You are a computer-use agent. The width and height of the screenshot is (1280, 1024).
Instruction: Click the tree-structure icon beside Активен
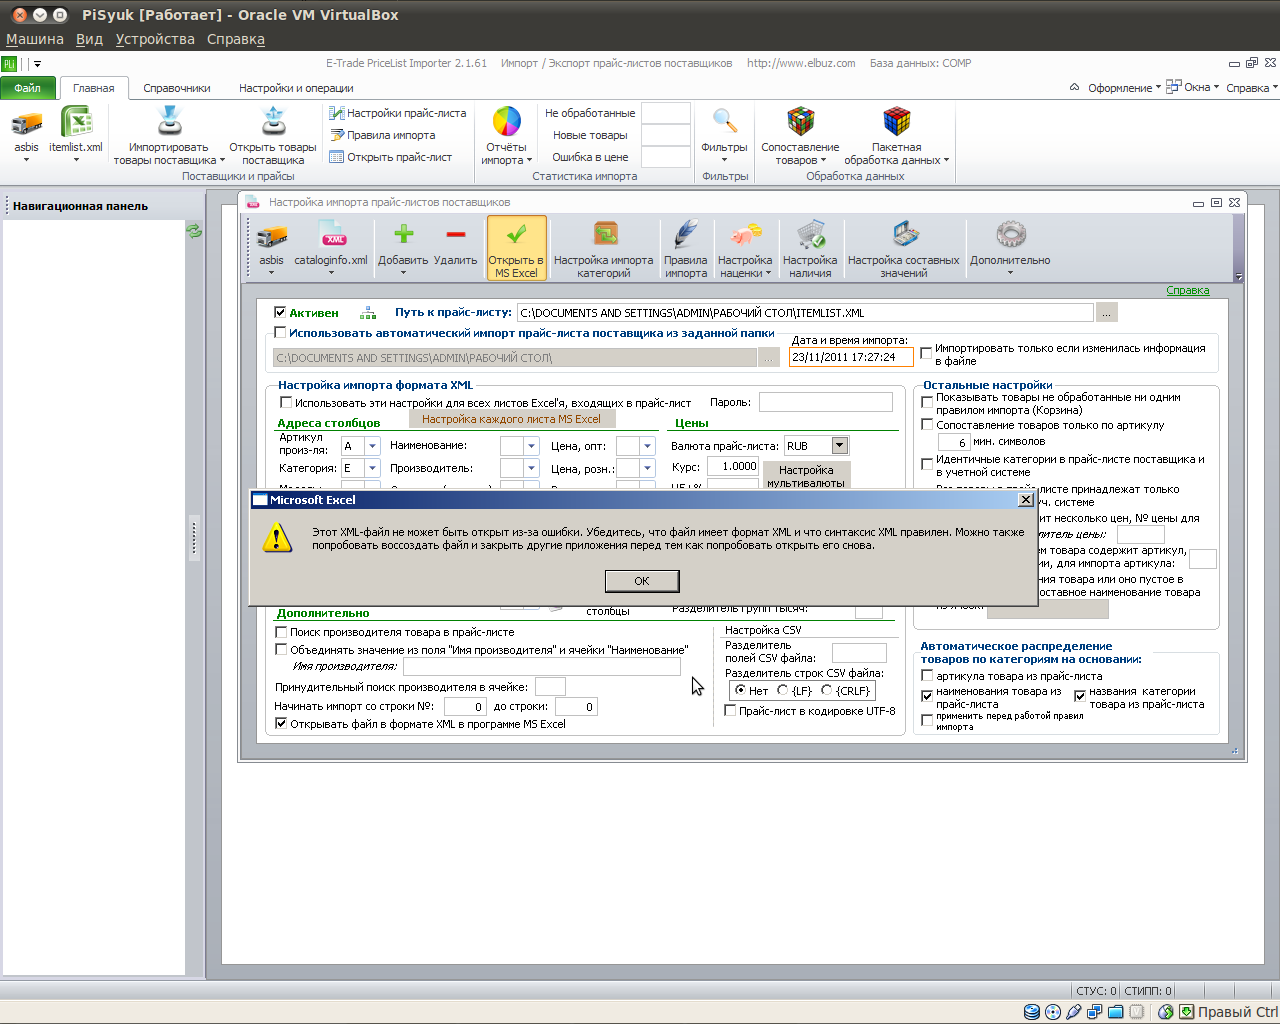pos(368,313)
